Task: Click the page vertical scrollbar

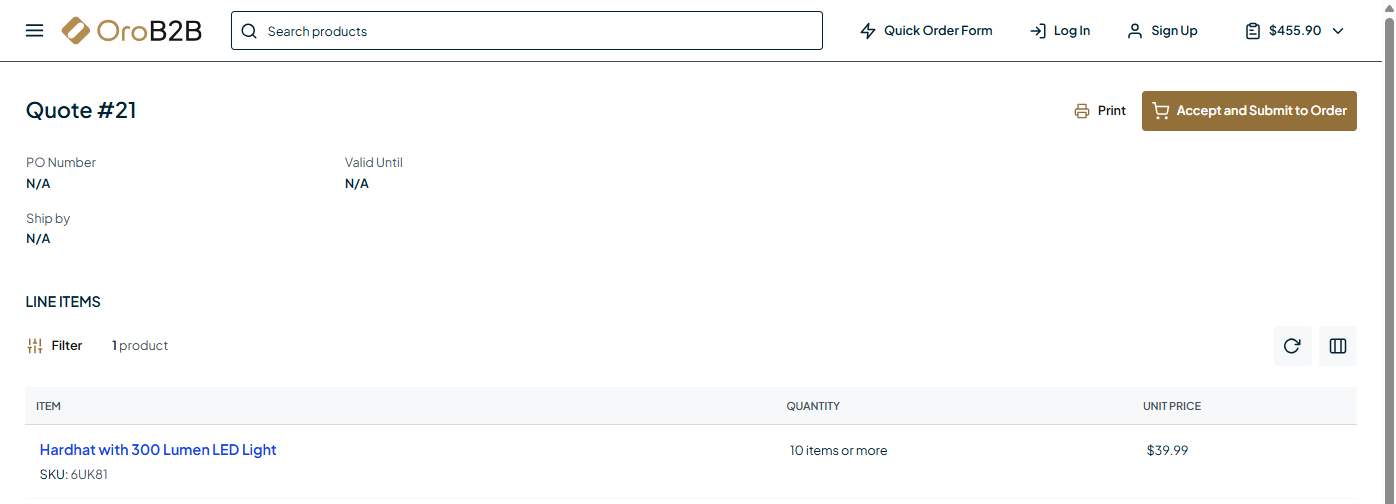Action: tap(1388, 250)
